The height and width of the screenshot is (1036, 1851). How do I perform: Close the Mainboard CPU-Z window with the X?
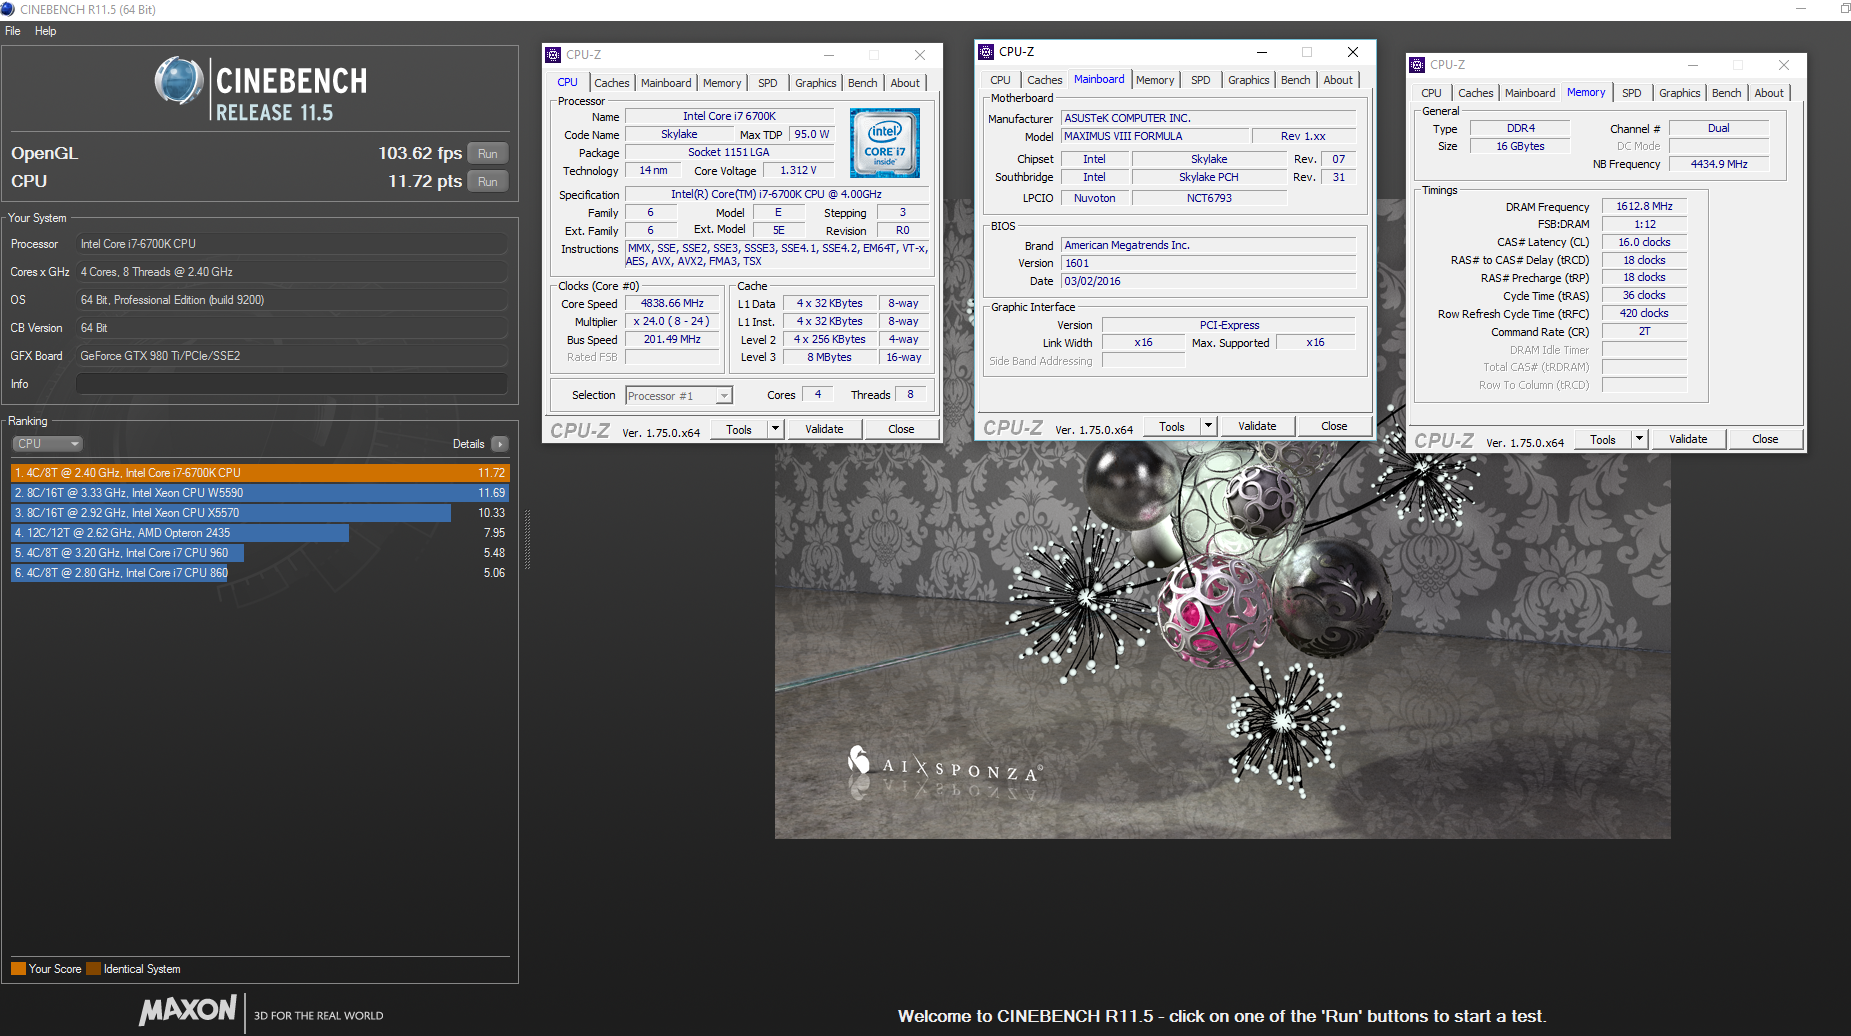click(1353, 52)
